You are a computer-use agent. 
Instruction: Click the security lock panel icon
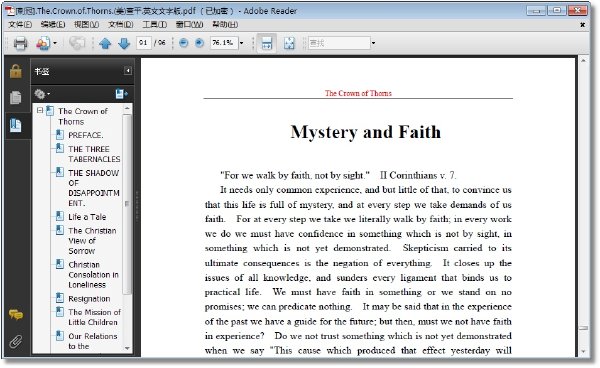click(16, 71)
